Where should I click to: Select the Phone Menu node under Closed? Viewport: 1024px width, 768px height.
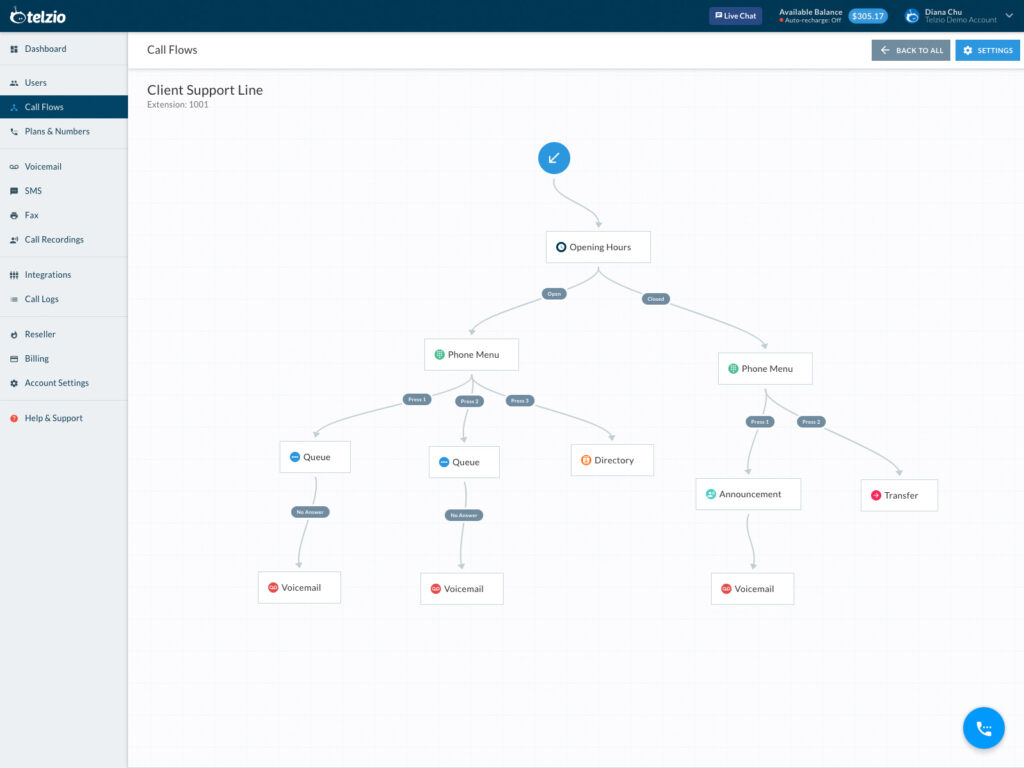[x=765, y=368]
